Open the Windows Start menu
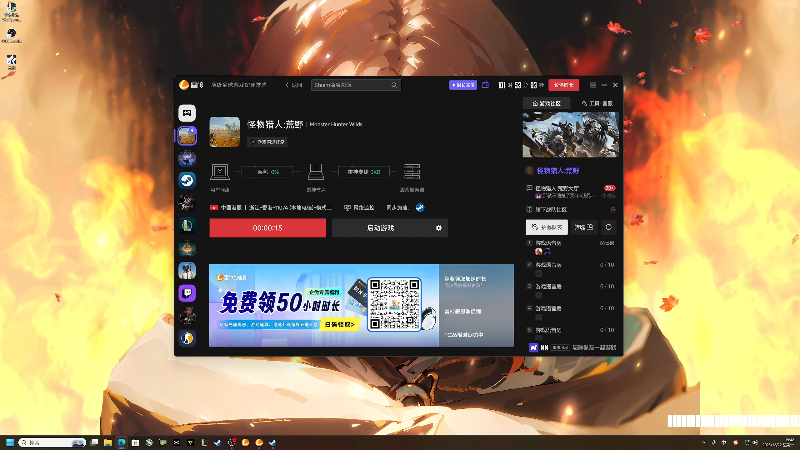 click(x=10, y=442)
